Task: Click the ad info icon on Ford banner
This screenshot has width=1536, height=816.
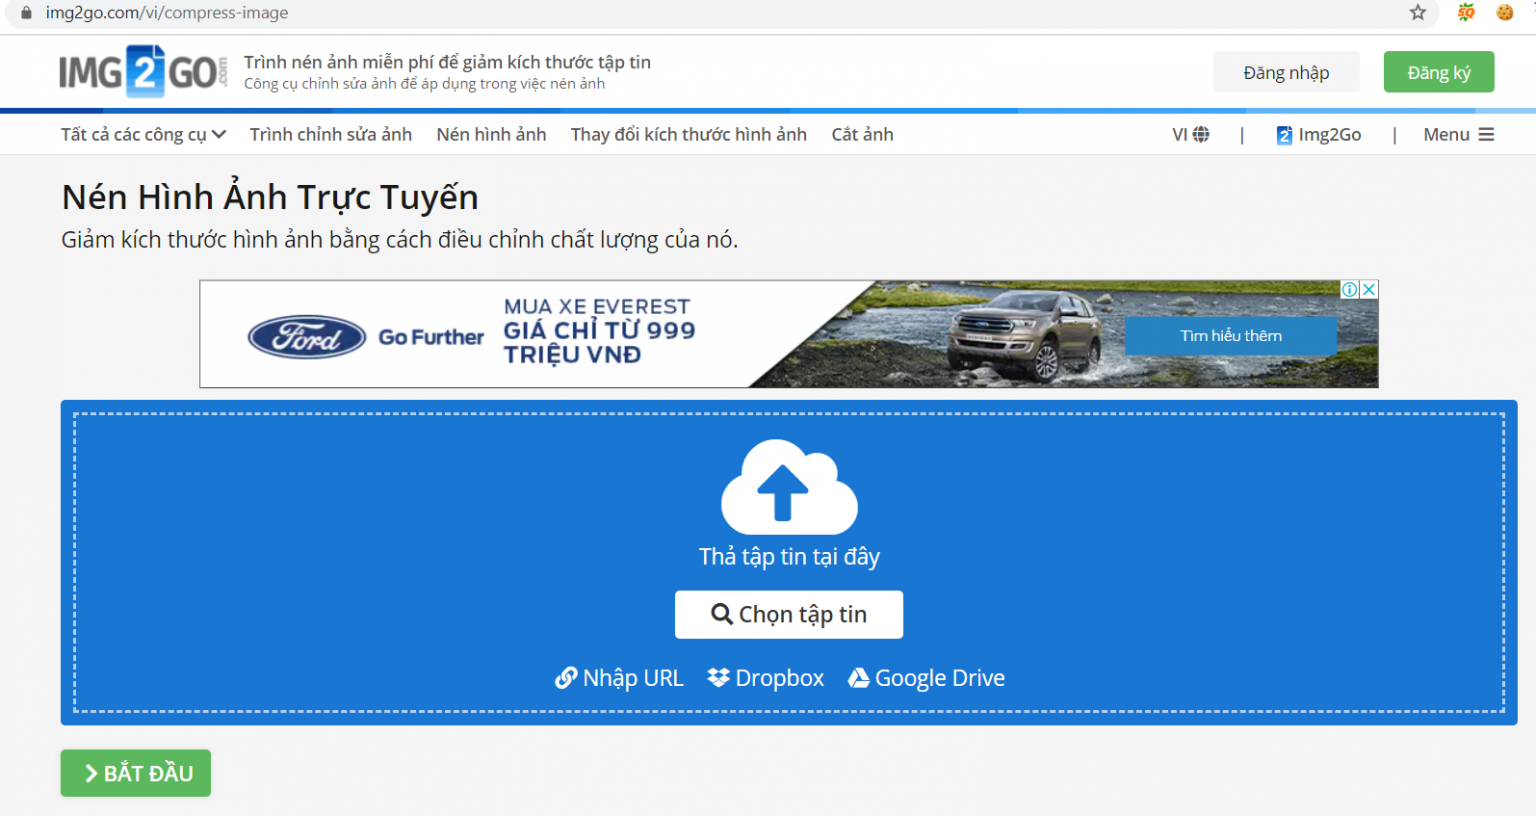Action: click(x=1350, y=289)
